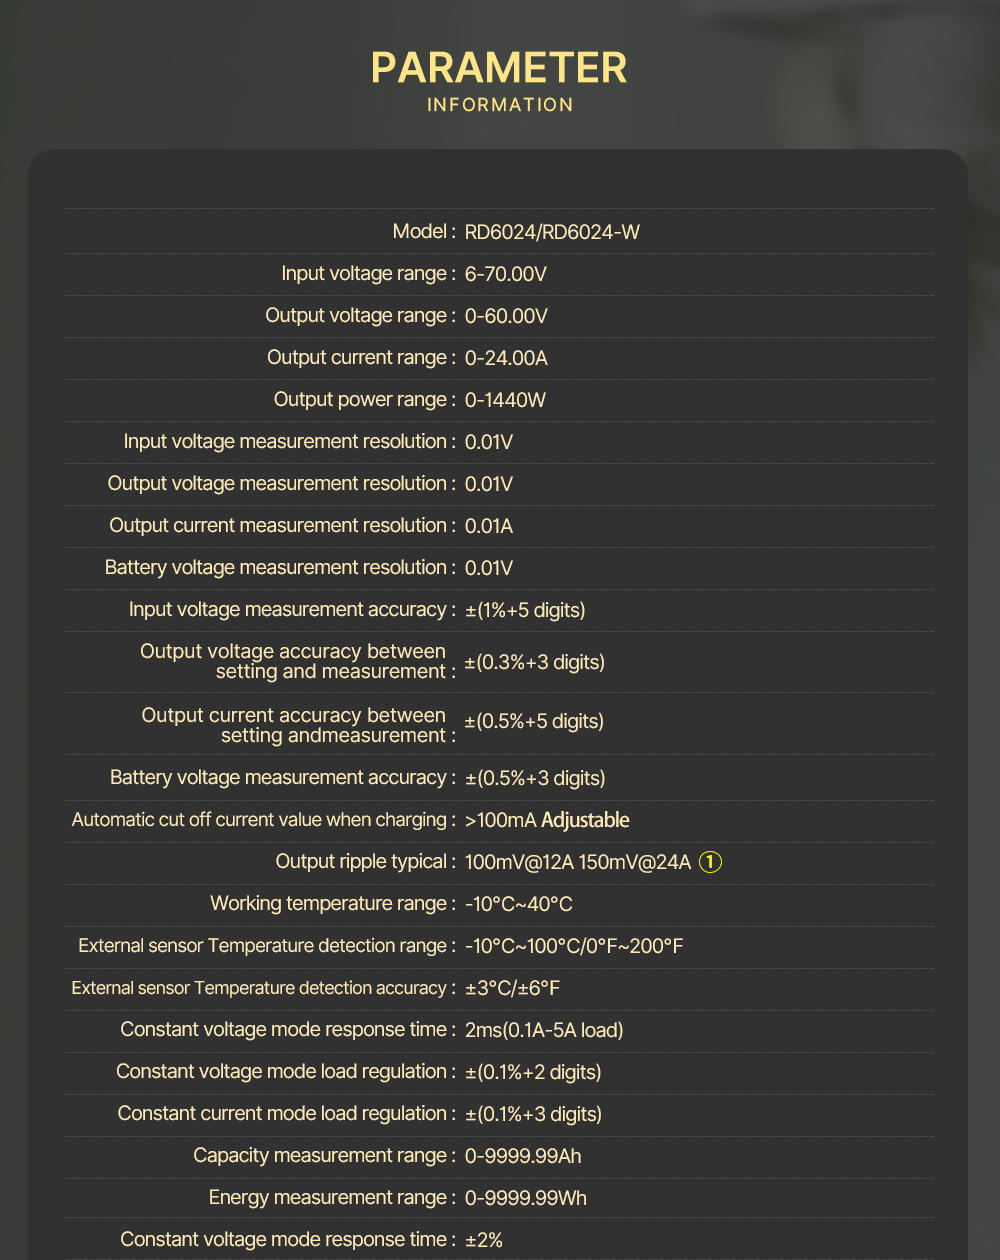Click the ±2% value in last row
Screen dimensions: 1000x1260
pos(484,1240)
